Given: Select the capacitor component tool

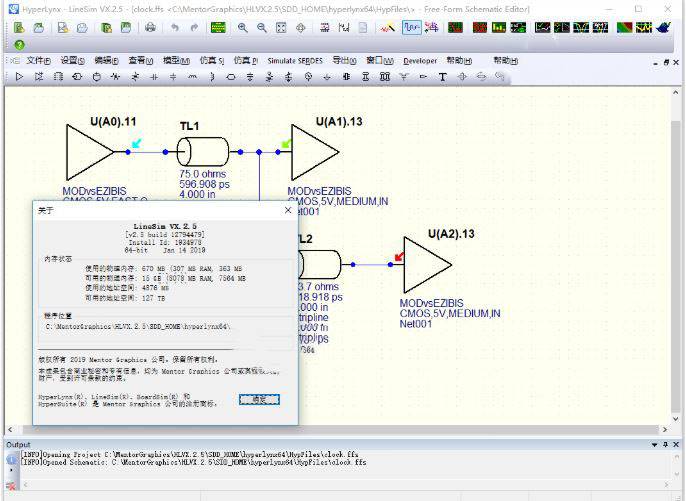Looking at the screenshot, I should 154,77.
